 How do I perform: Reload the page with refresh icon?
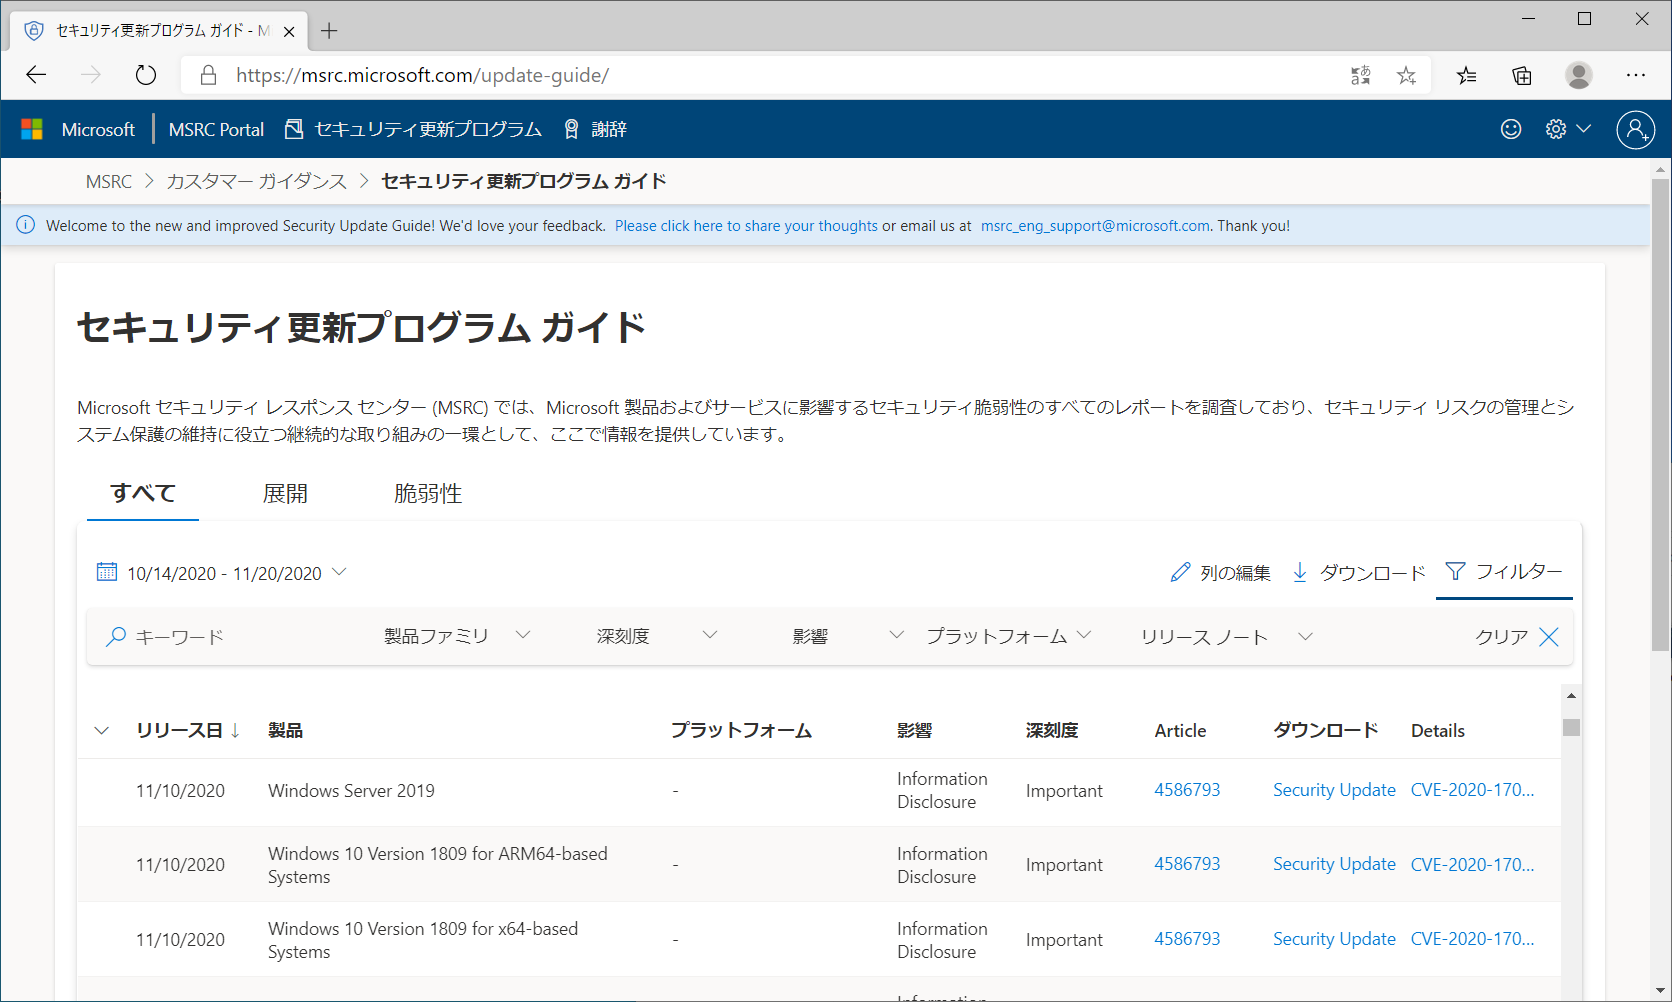click(146, 75)
